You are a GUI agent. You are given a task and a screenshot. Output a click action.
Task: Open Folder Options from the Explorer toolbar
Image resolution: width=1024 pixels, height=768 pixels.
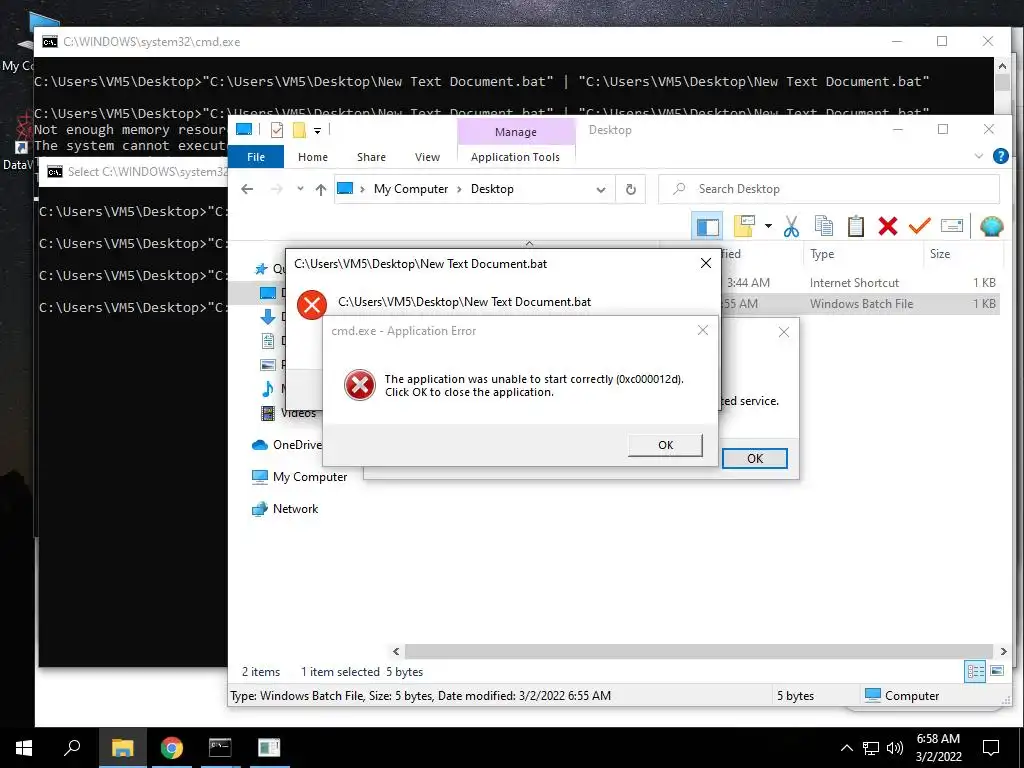(x=744, y=227)
